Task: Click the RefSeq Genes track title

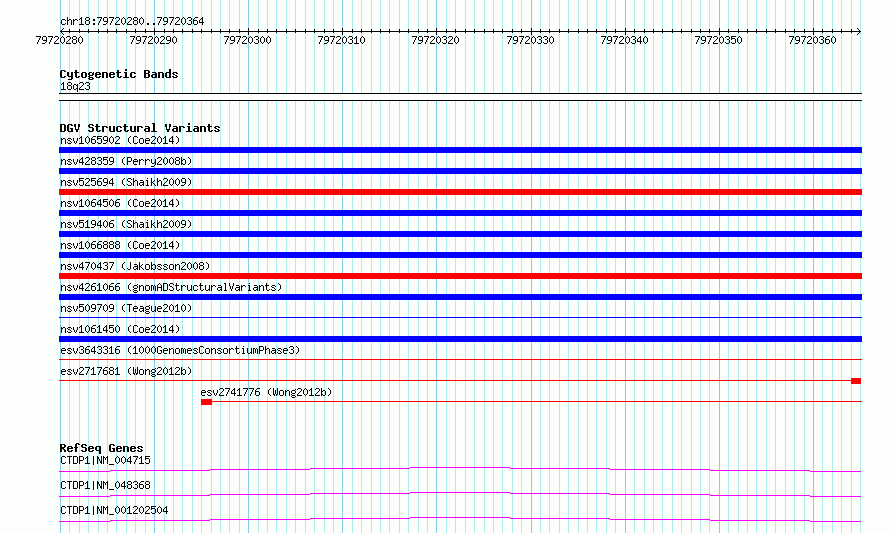Action: point(101,448)
